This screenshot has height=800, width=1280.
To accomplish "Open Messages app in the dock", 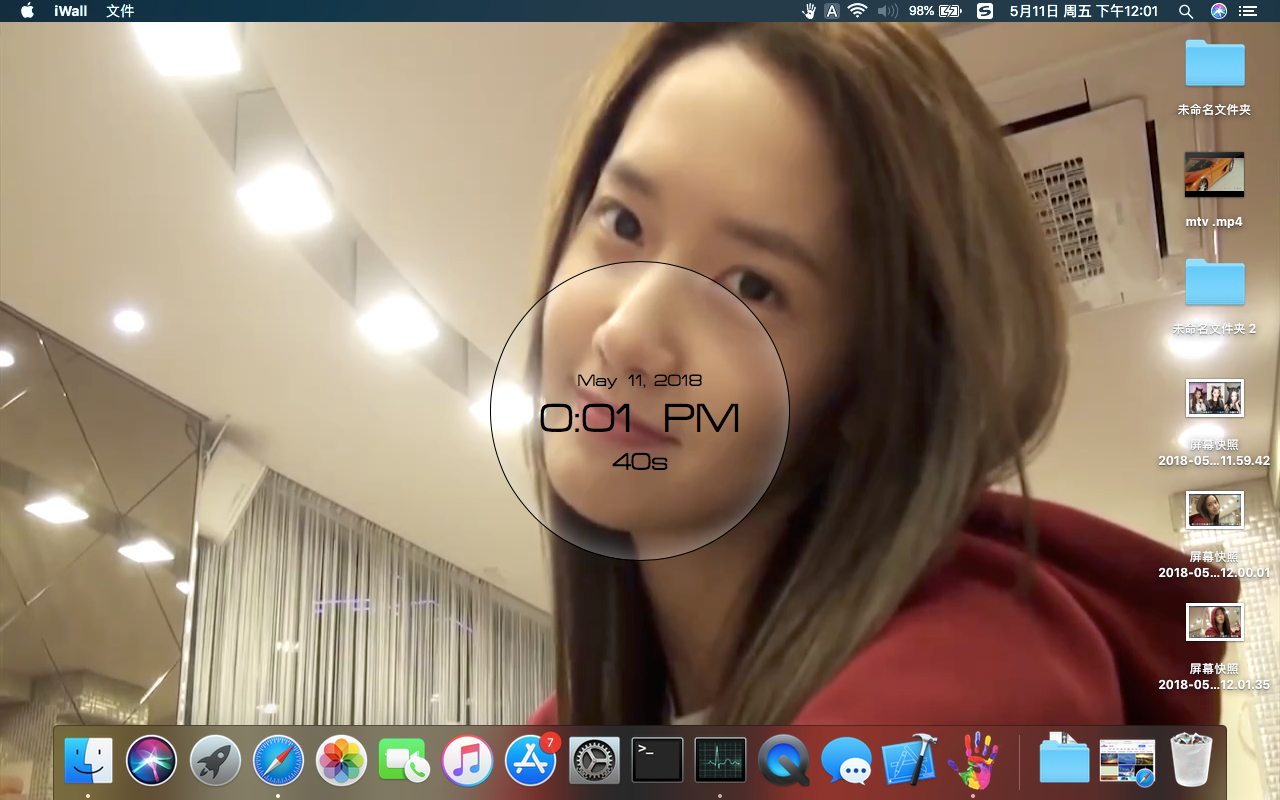I will 846,760.
